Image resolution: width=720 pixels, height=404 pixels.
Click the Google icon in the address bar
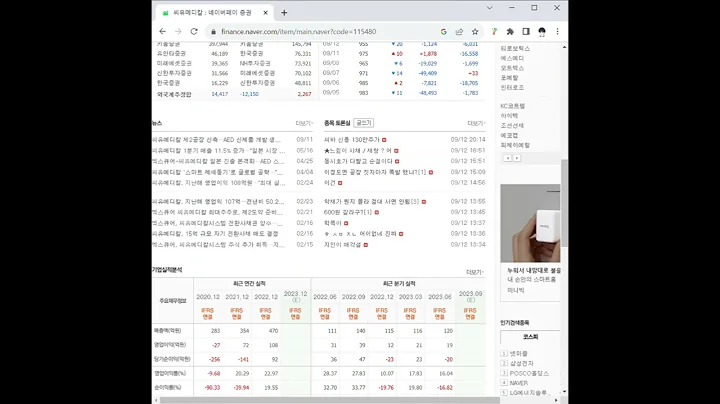pos(444,32)
